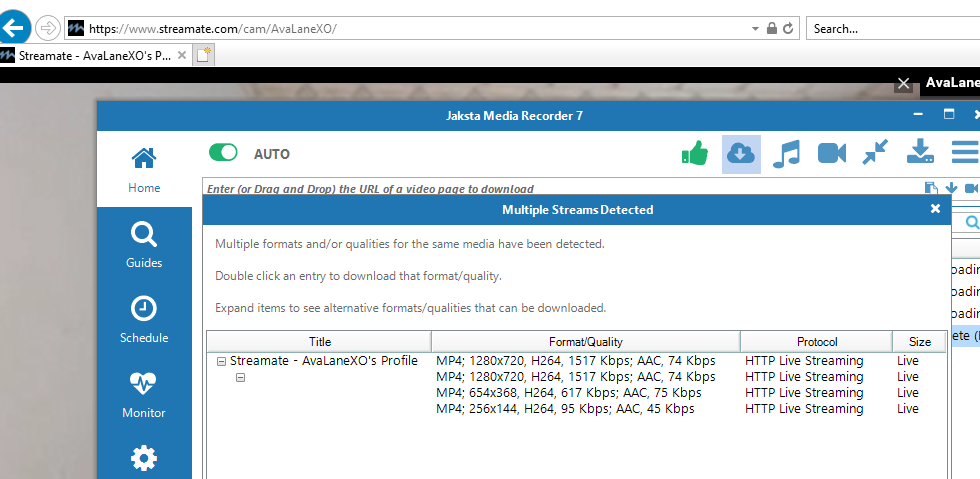Click the search magnifier behind the dialog

pyautogui.click(x=972, y=222)
